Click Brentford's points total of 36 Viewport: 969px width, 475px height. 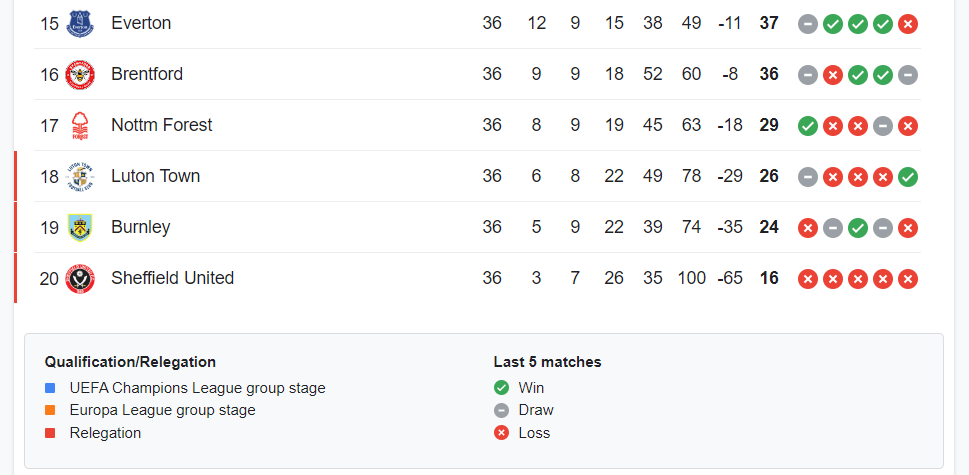click(x=769, y=74)
